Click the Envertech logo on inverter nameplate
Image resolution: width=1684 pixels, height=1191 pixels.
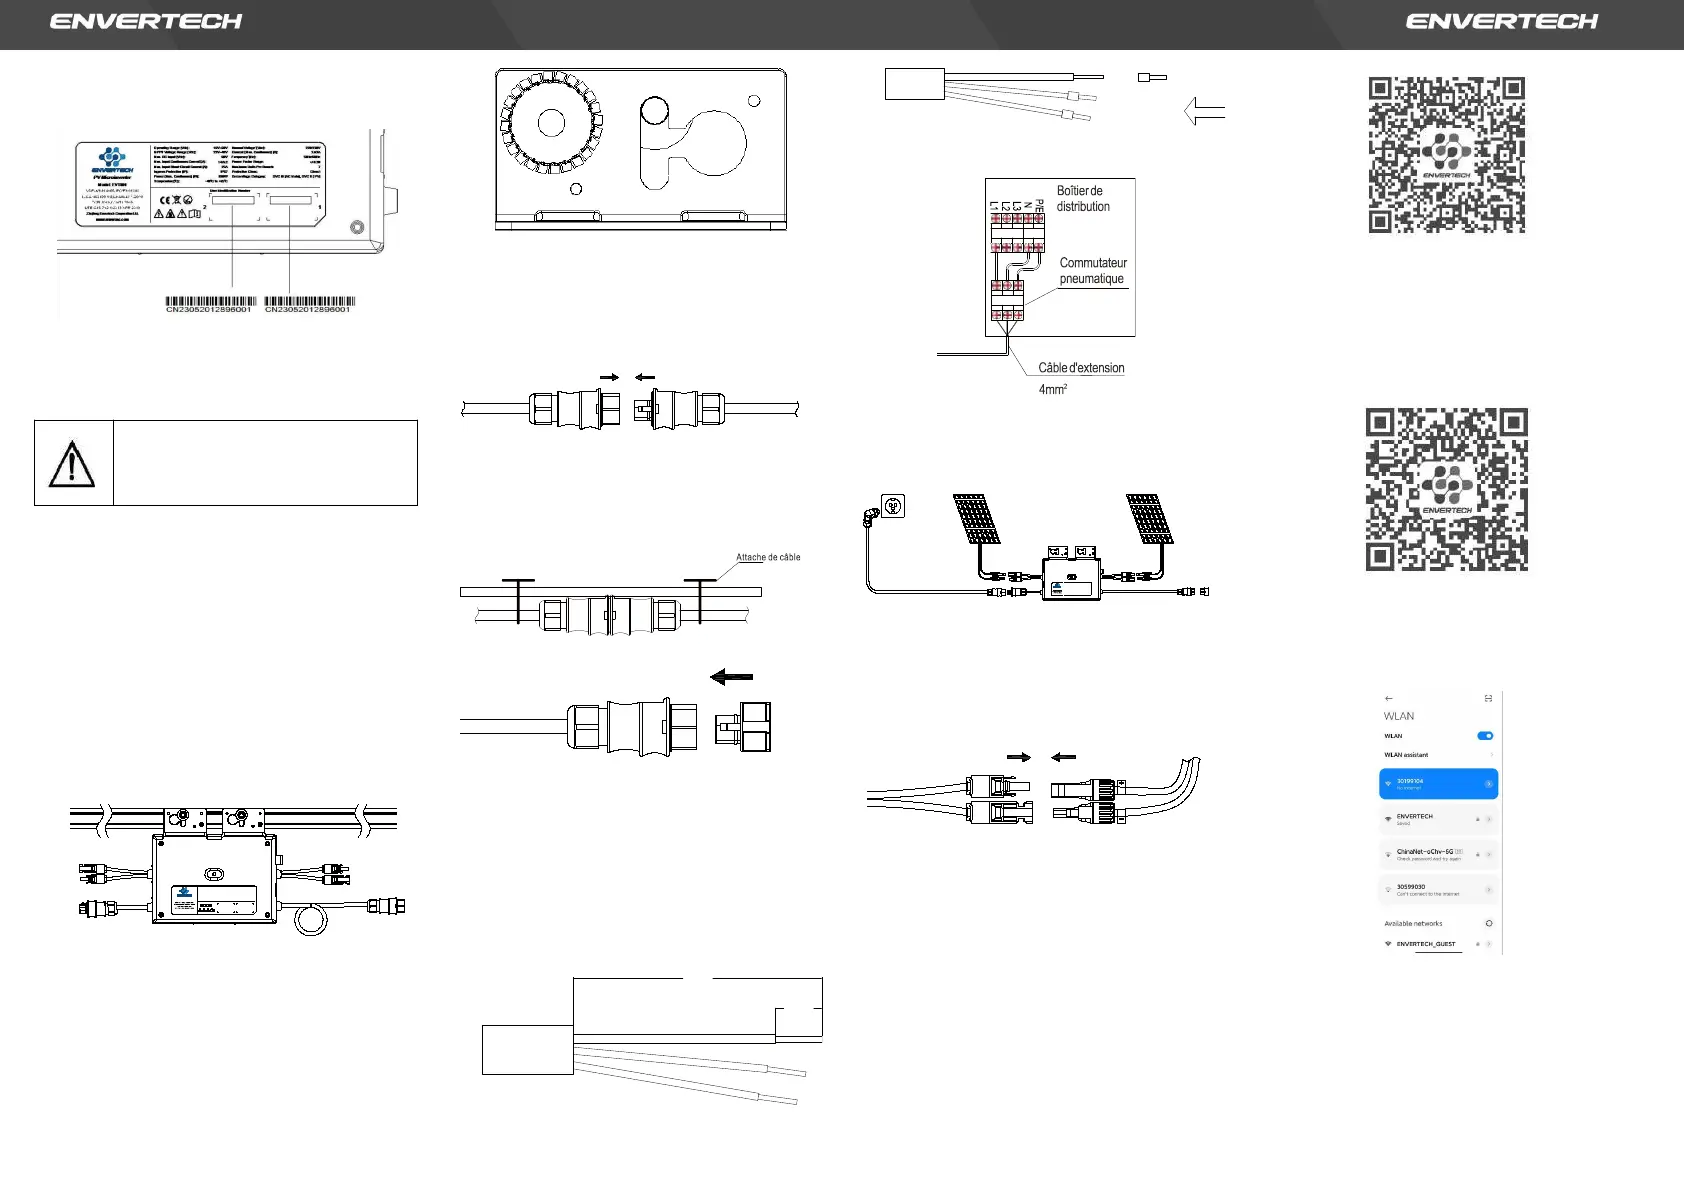pyautogui.click(x=112, y=160)
